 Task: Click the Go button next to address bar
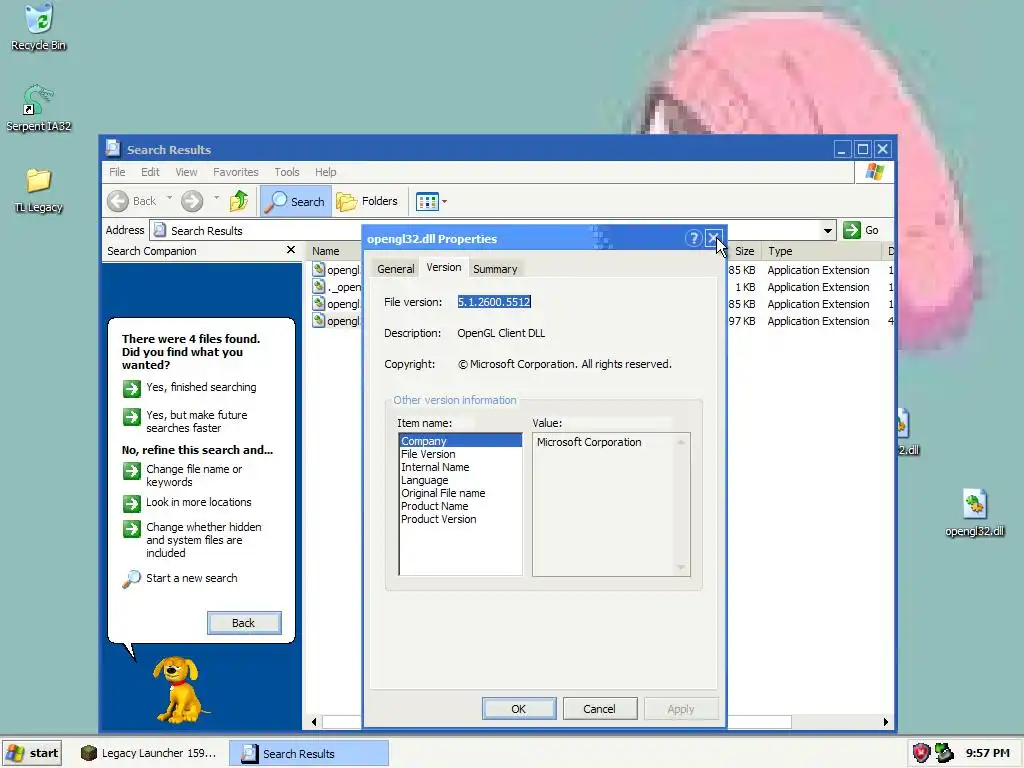pos(861,230)
